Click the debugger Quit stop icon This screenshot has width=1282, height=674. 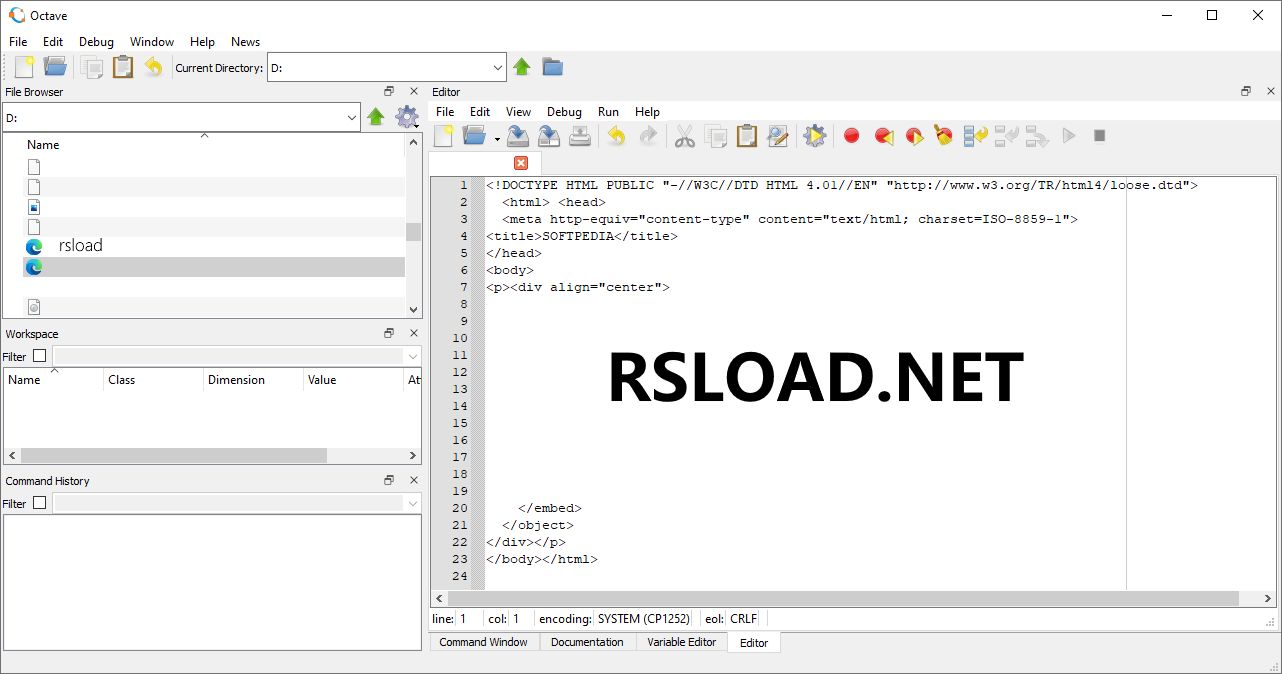[x=1100, y=136]
